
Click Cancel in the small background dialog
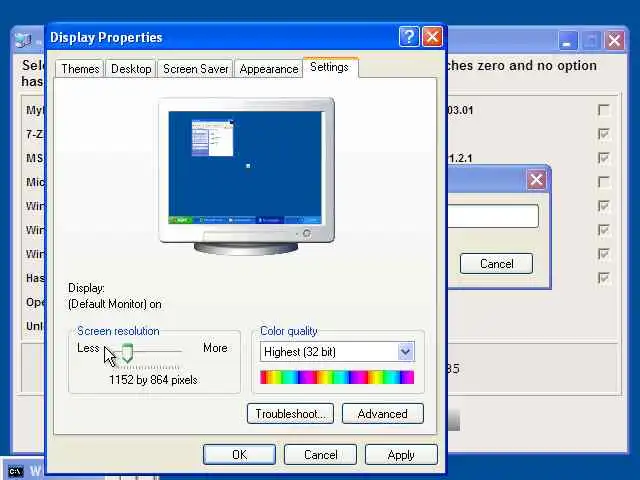pyautogui.click(x=496, y=264)
